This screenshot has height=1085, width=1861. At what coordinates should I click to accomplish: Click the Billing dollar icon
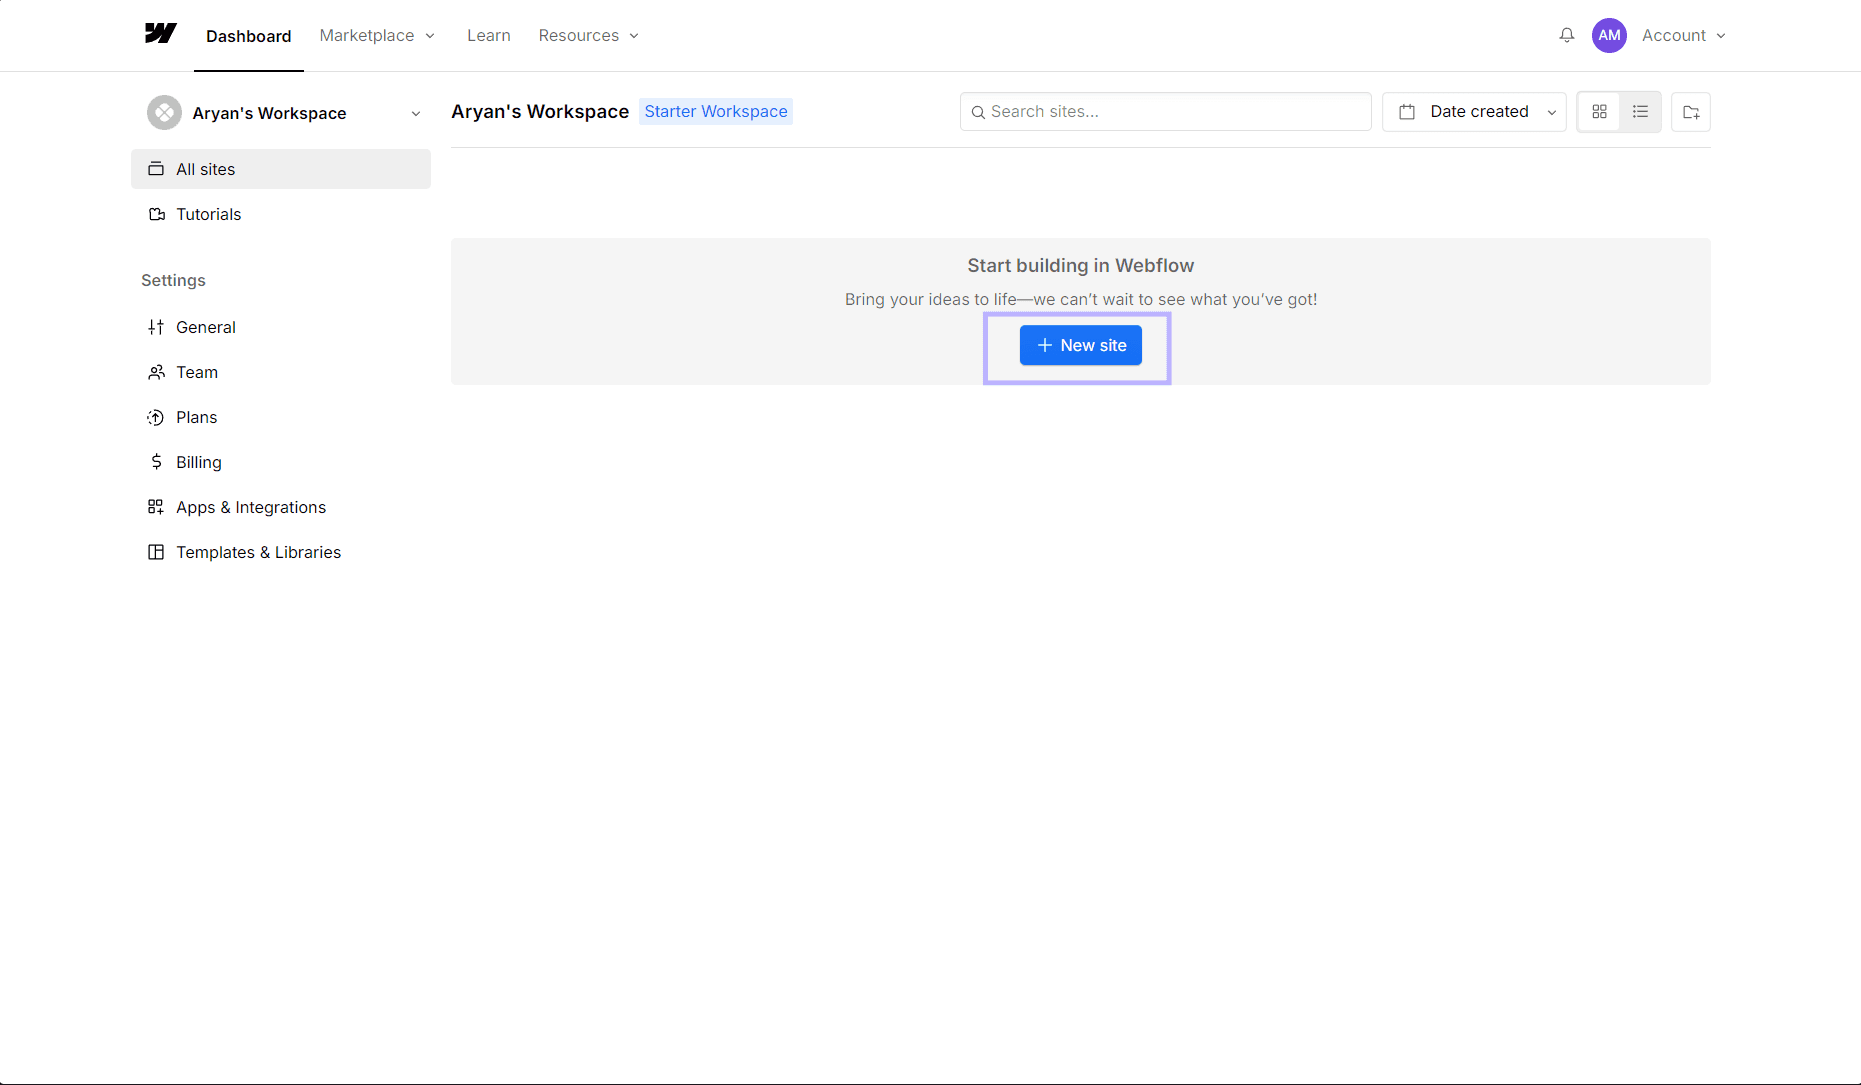click(x=156, y=462)
